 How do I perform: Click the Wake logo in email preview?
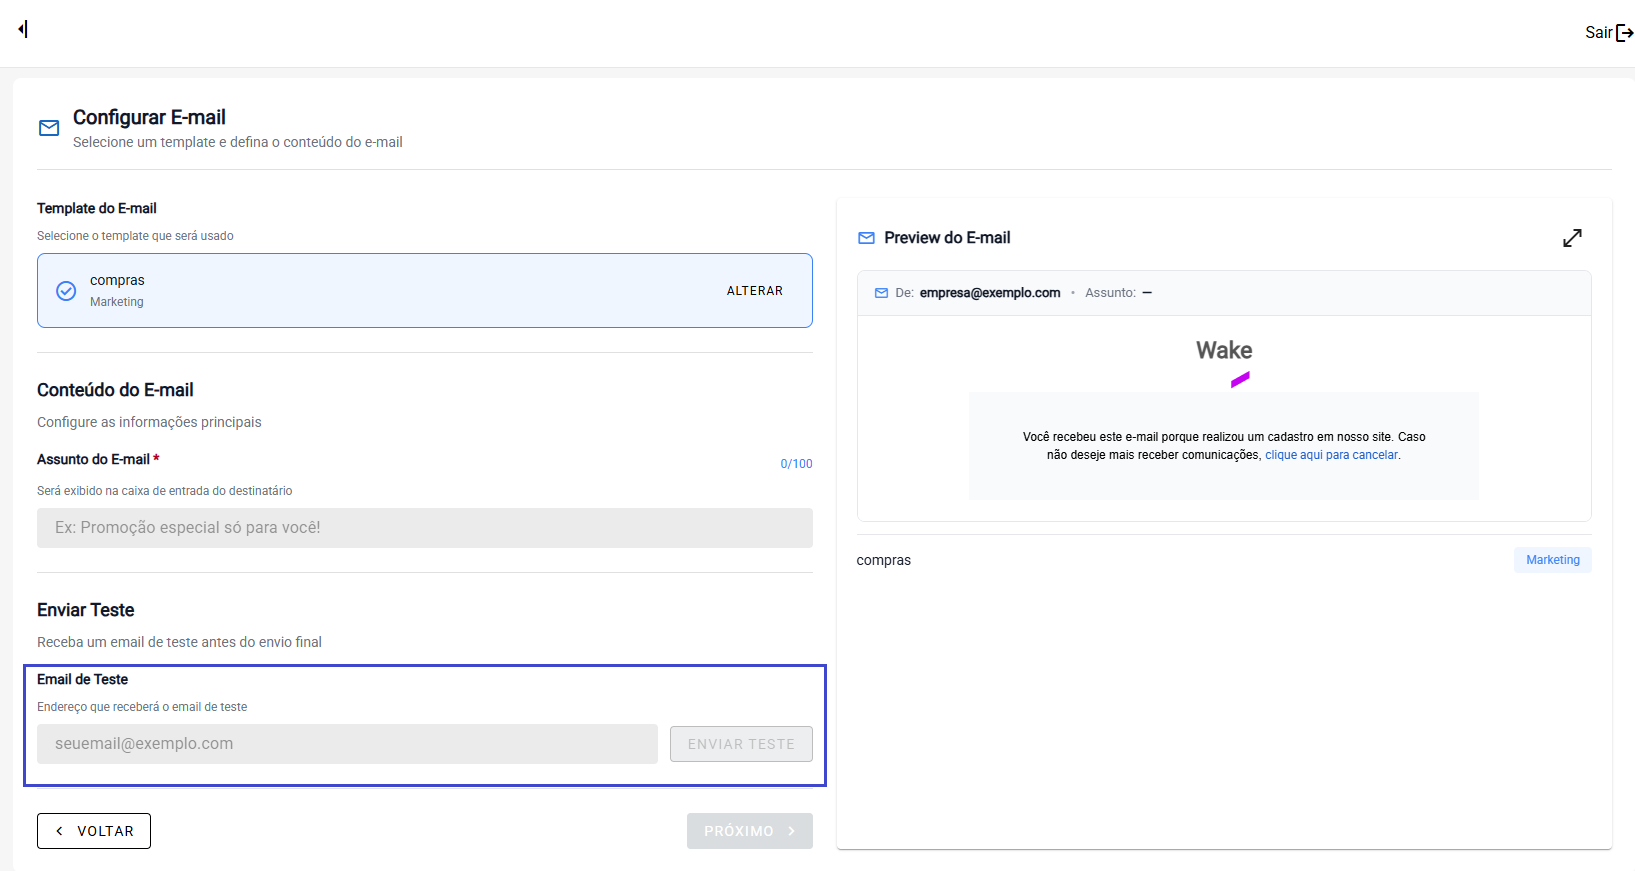(x=1224, y=361)
